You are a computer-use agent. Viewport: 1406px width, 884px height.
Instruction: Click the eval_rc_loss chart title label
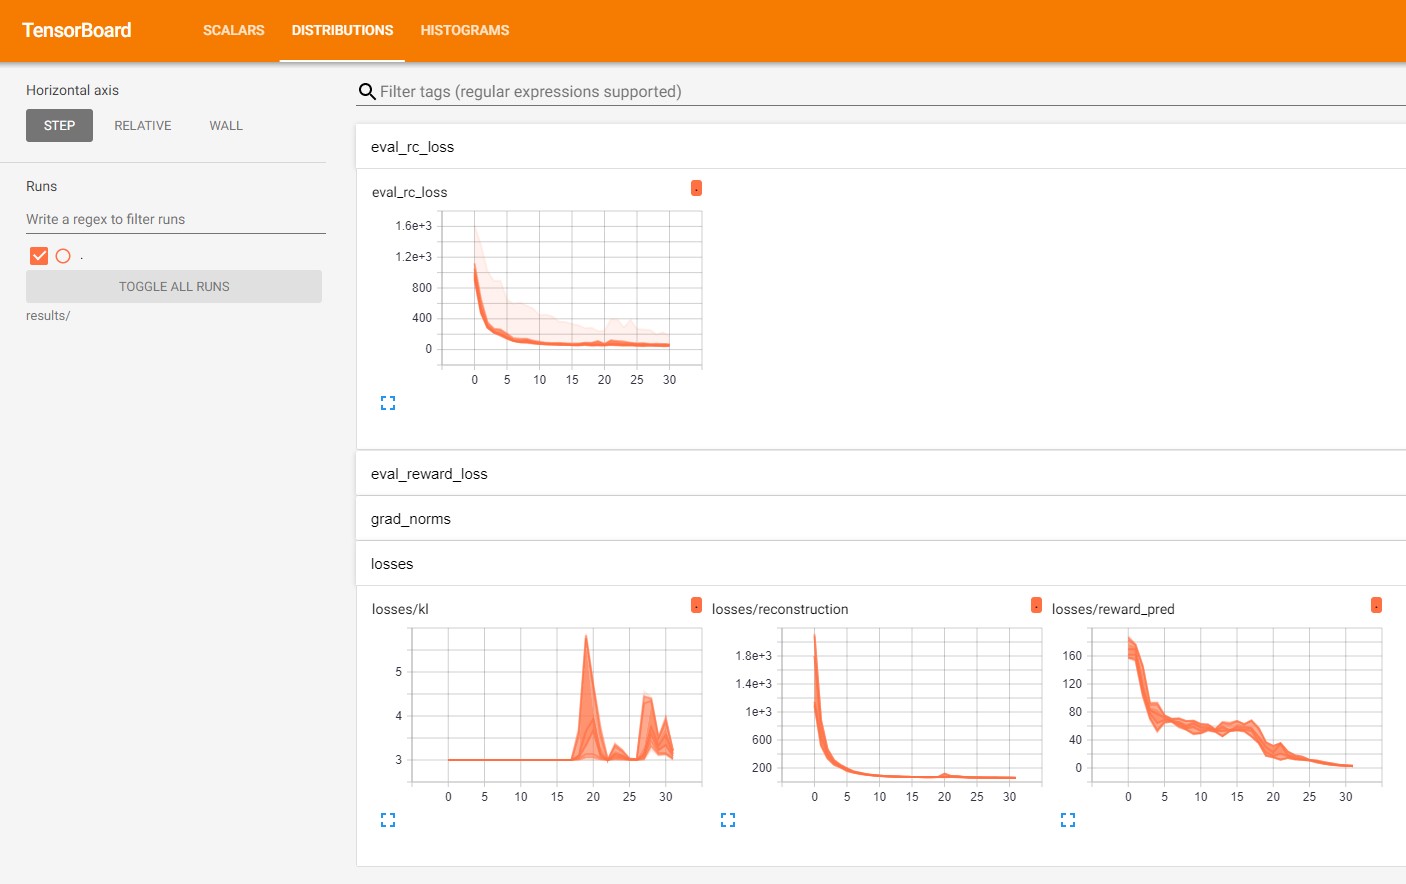click(409, 192)
